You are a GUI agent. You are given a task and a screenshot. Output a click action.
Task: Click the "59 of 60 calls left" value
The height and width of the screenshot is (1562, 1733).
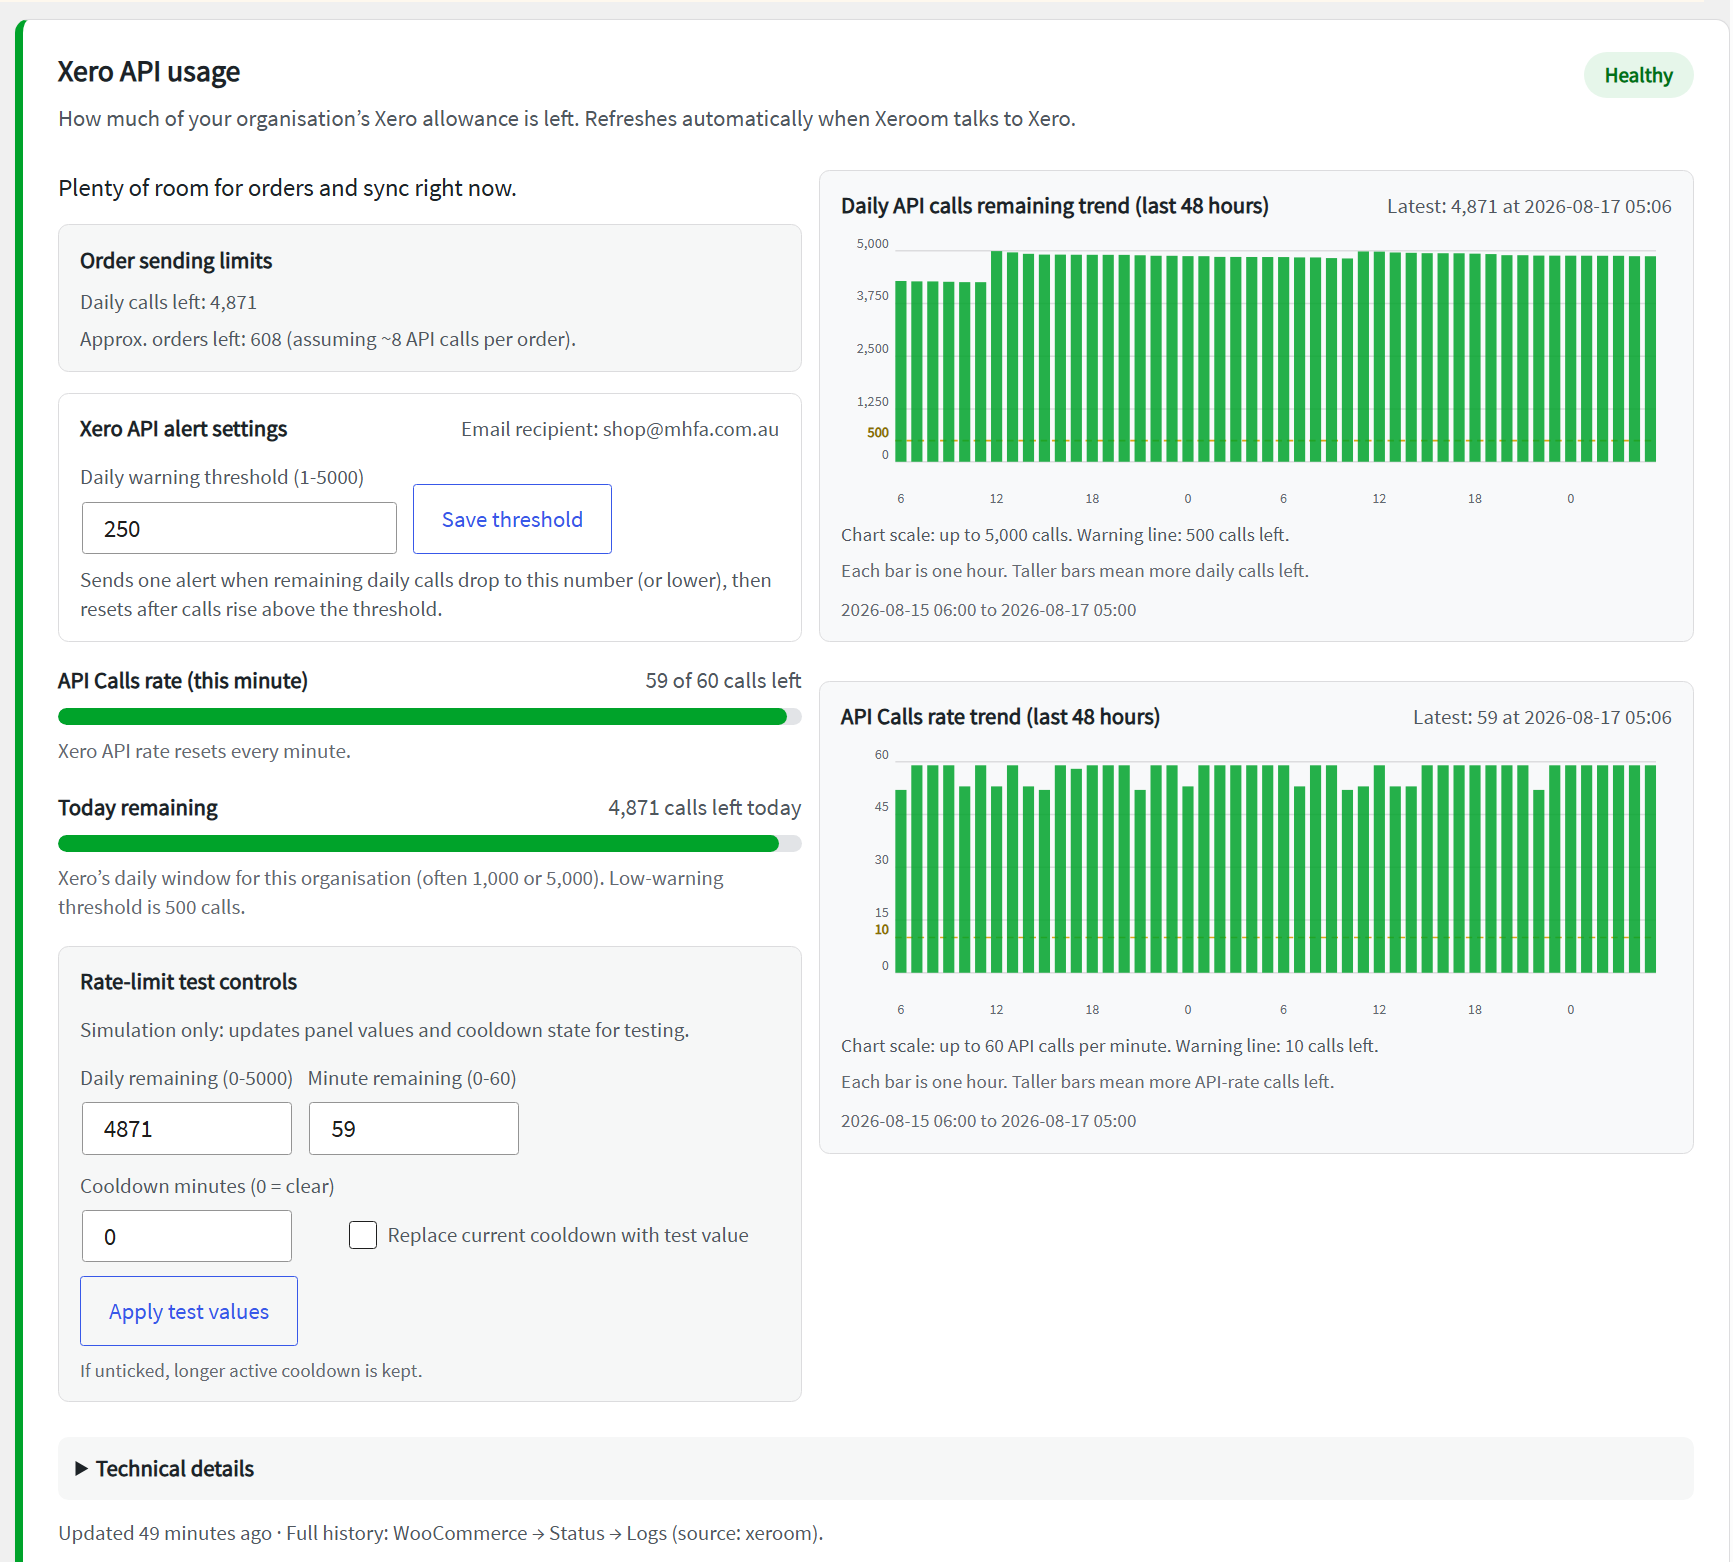pos(723,681)
